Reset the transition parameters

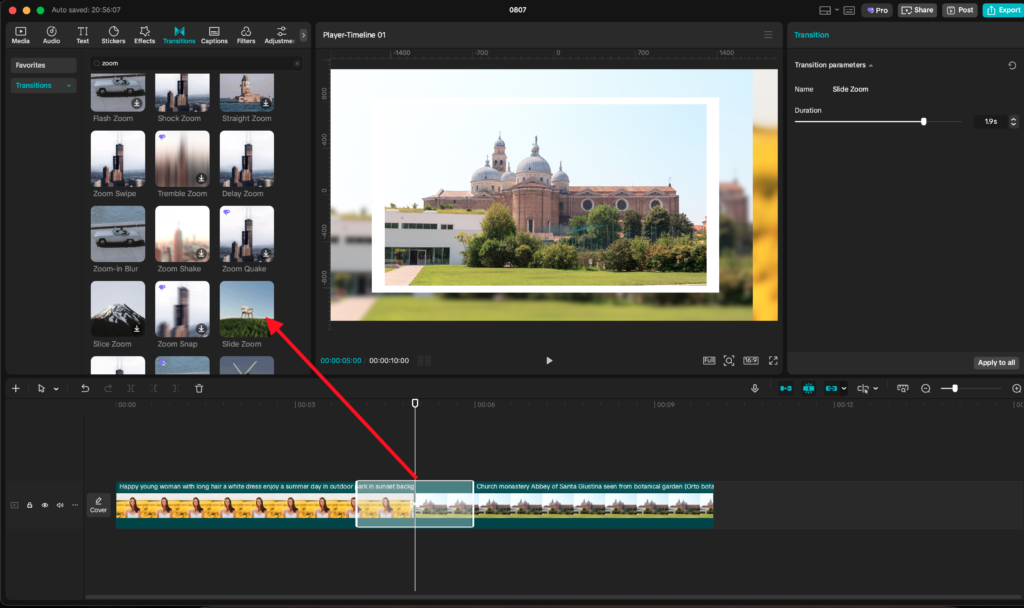[1012, 65]
